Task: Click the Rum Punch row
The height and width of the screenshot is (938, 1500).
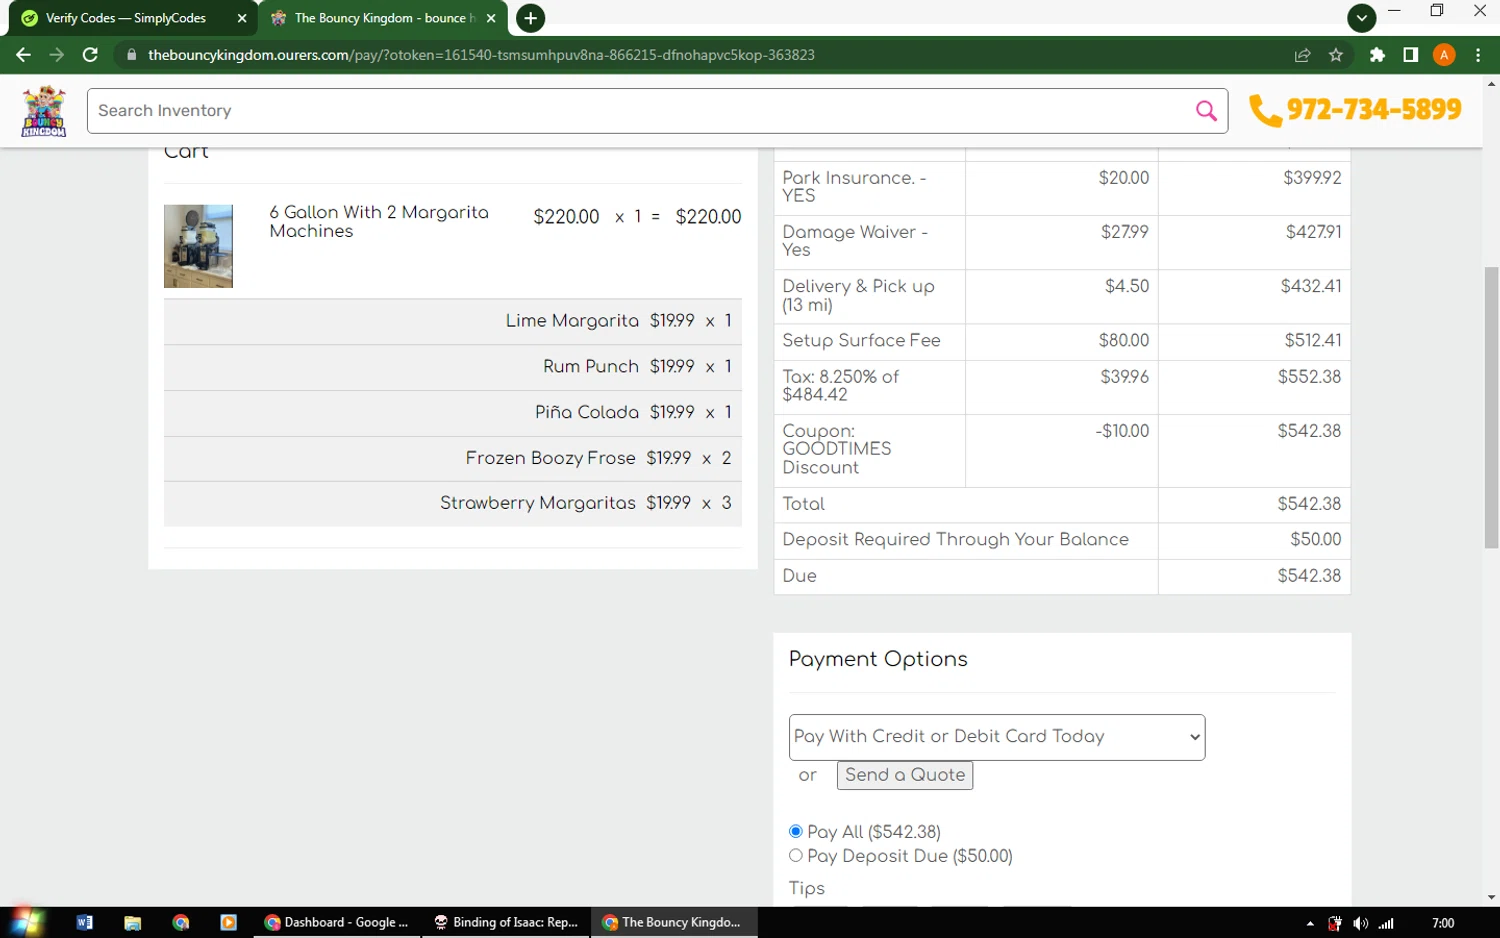Action: tap(453, 367)
